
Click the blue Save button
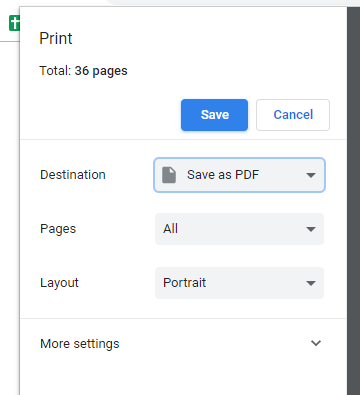[214, 115]
